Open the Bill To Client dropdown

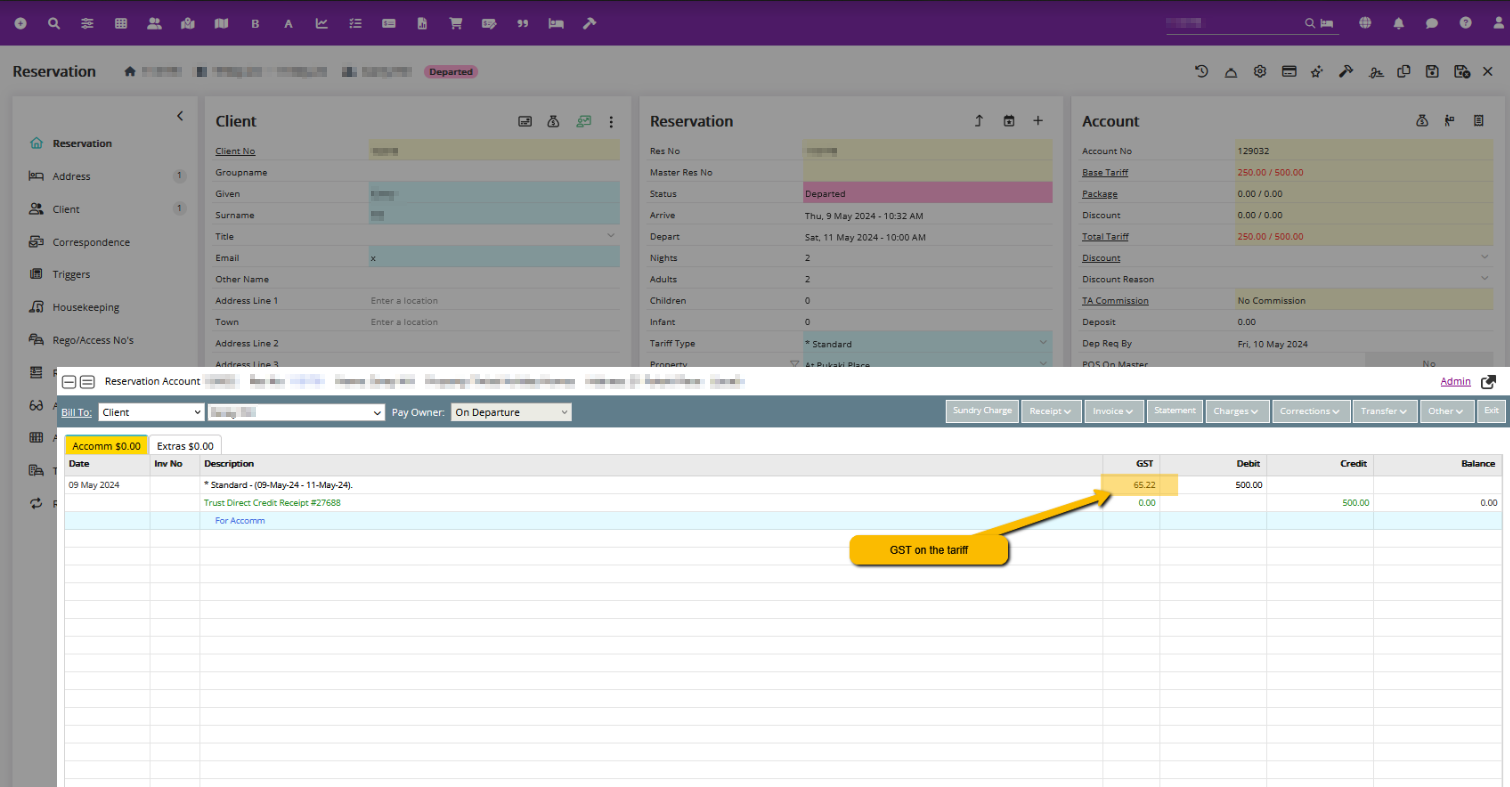[151, 412]
